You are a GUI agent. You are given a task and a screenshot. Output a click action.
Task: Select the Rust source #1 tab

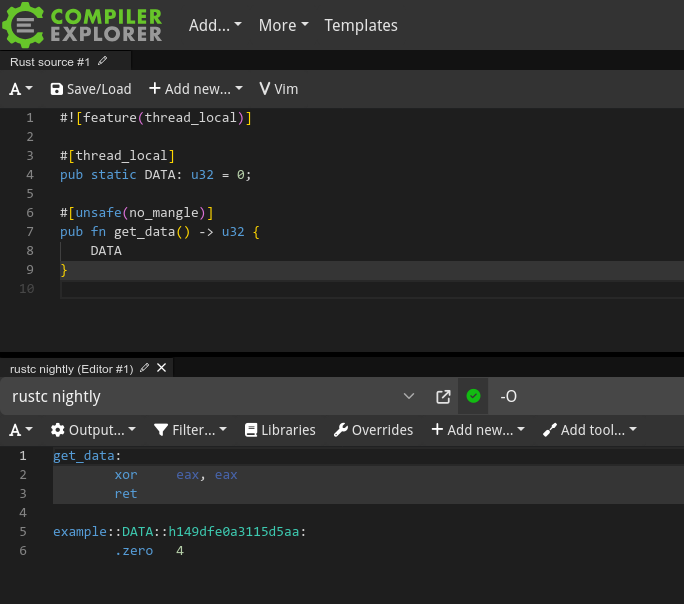point(50,62)
